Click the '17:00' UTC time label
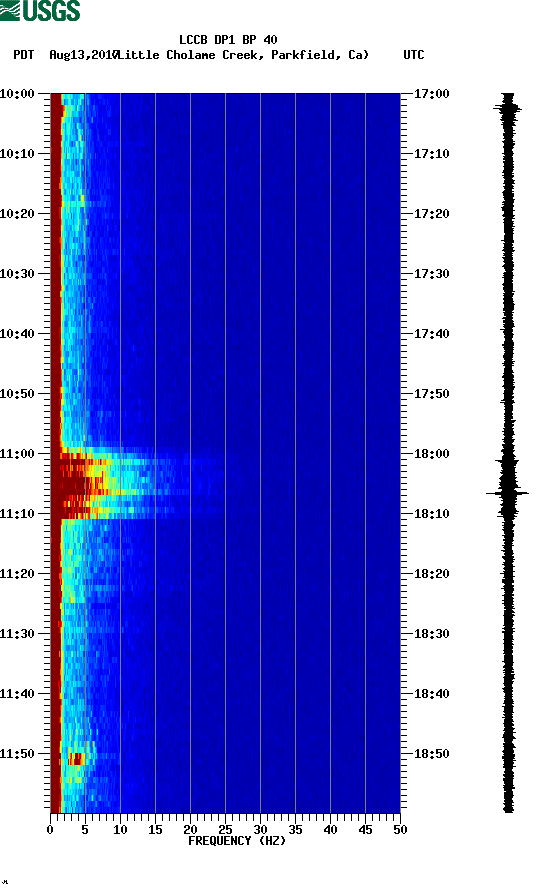The image size is (552, 893). pos(432,93)
